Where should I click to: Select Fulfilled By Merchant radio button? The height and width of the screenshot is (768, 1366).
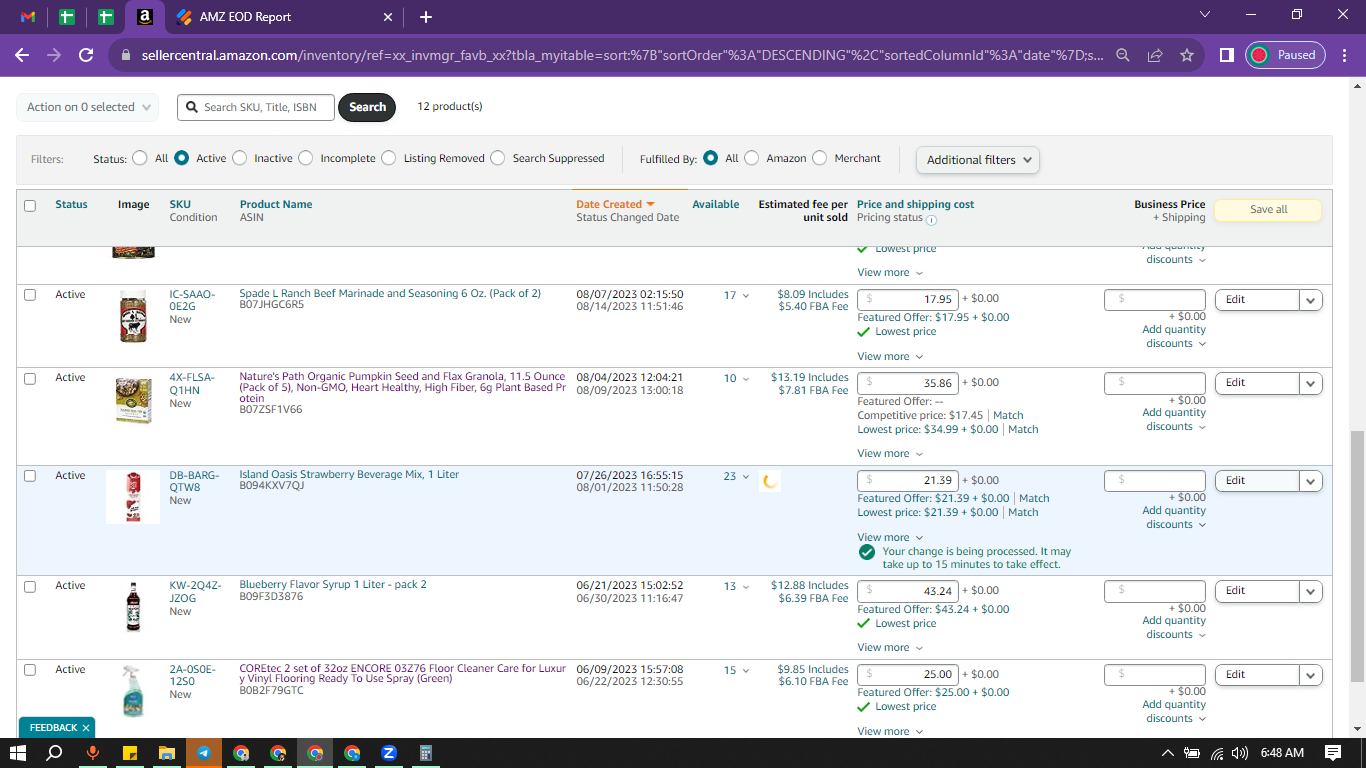coord(819,158)
